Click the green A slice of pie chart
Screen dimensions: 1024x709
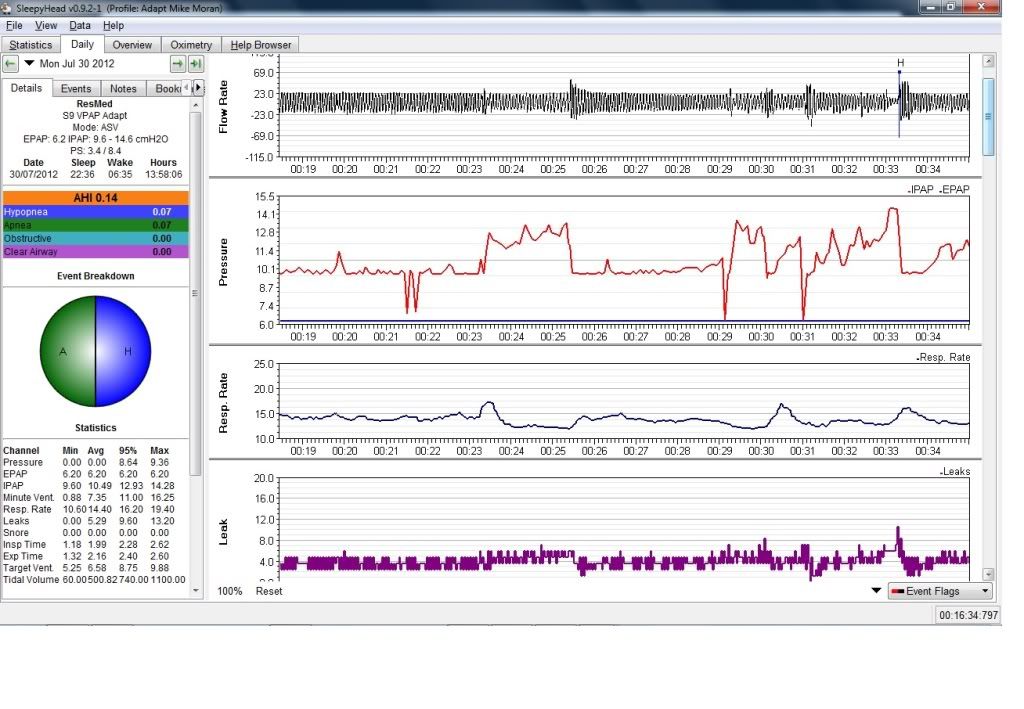click(x=67, y=351)
